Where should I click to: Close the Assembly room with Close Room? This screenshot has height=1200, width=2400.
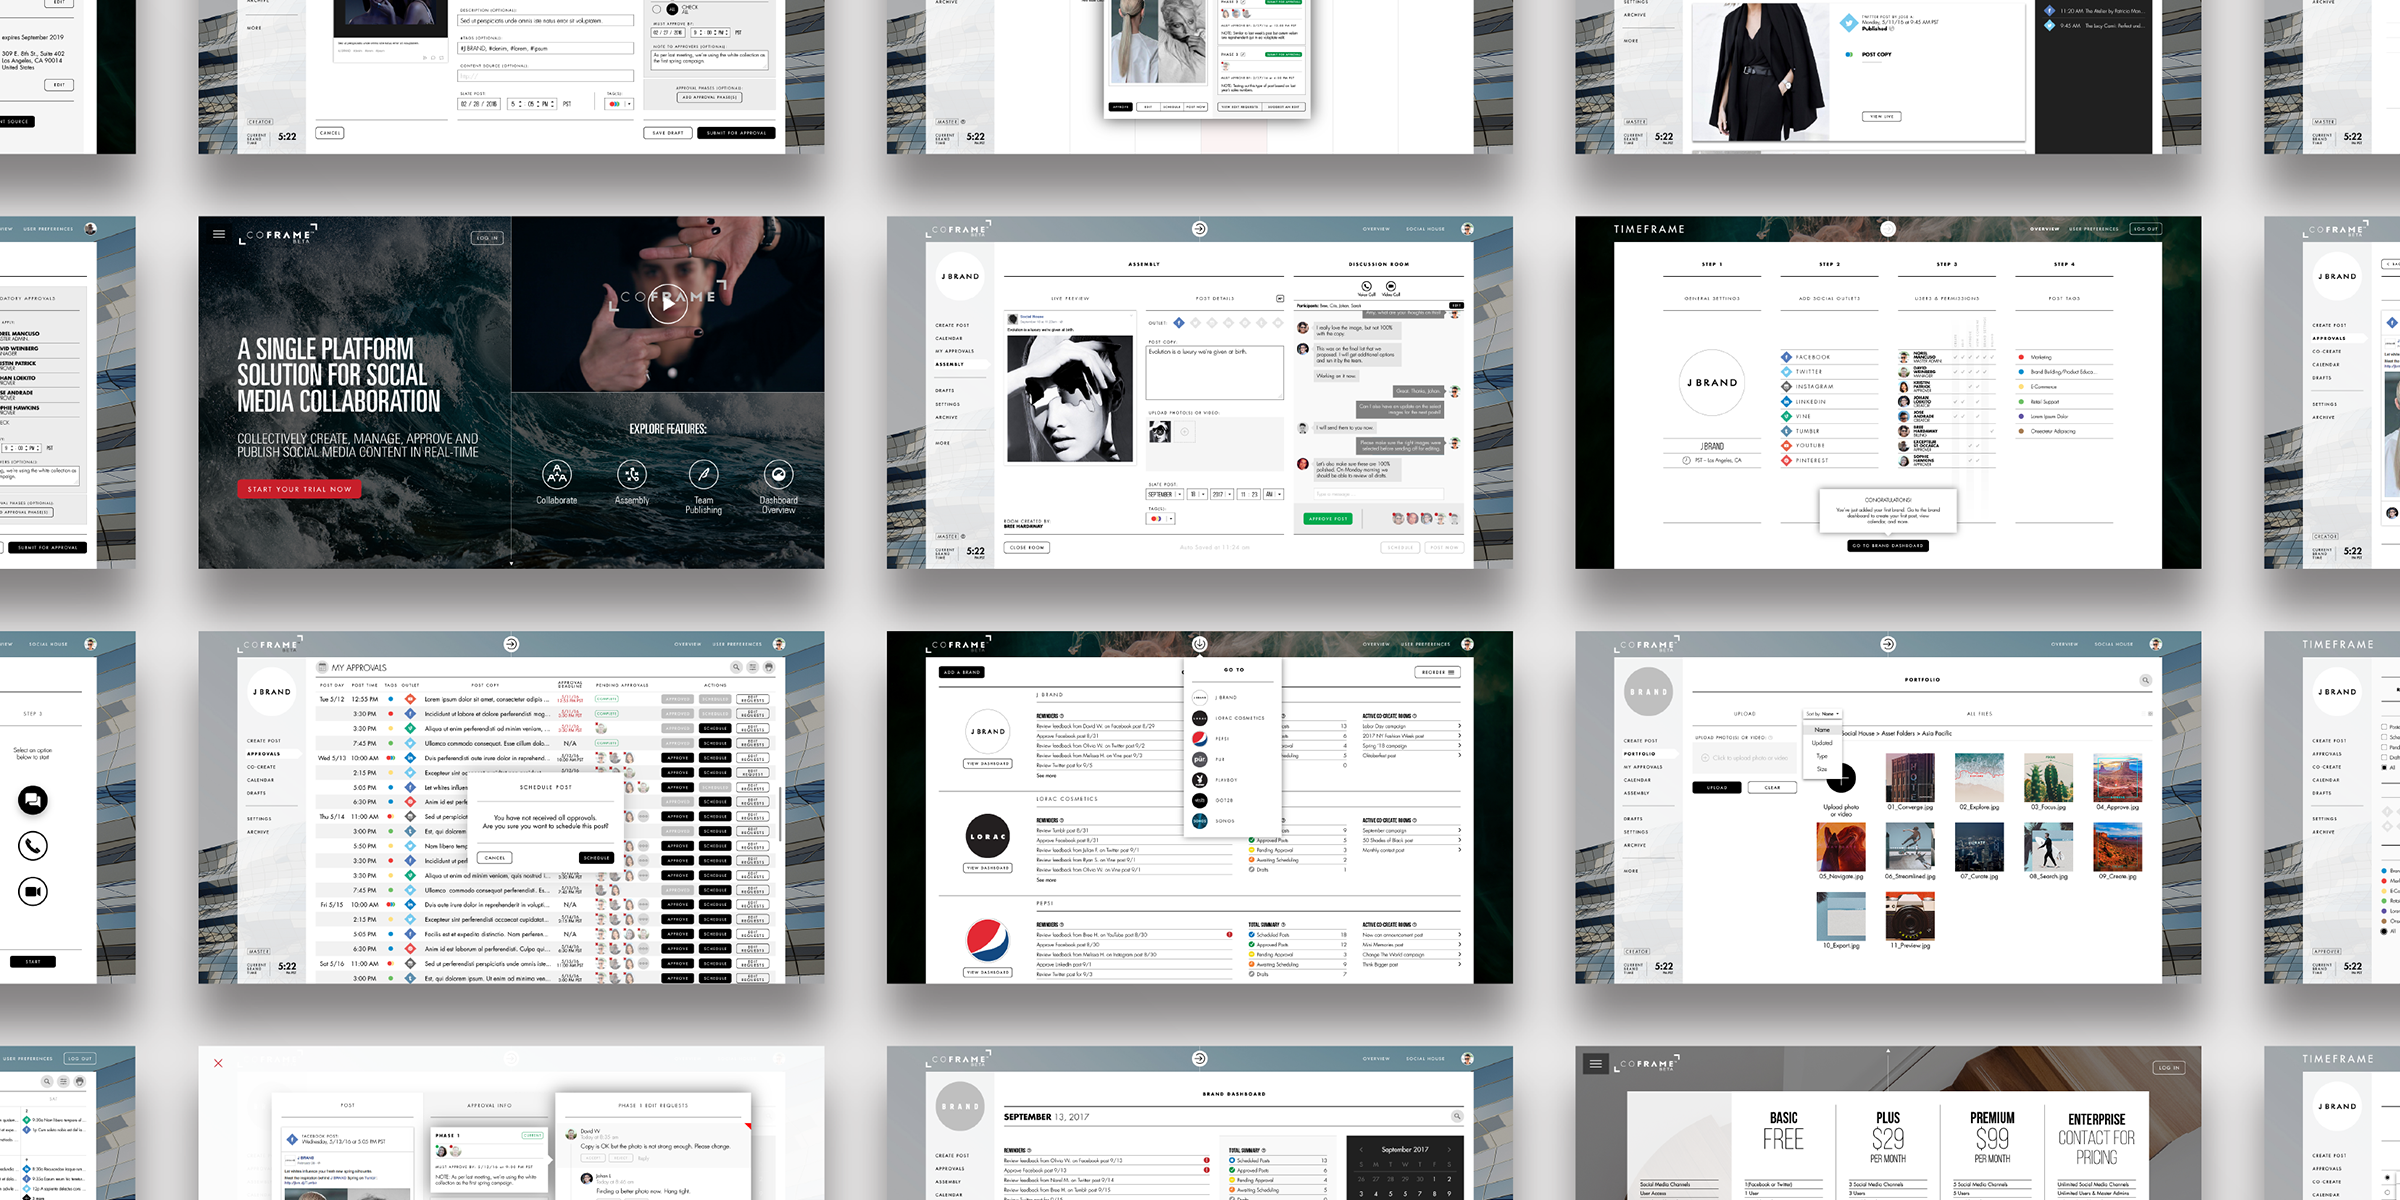(1027, 548)
